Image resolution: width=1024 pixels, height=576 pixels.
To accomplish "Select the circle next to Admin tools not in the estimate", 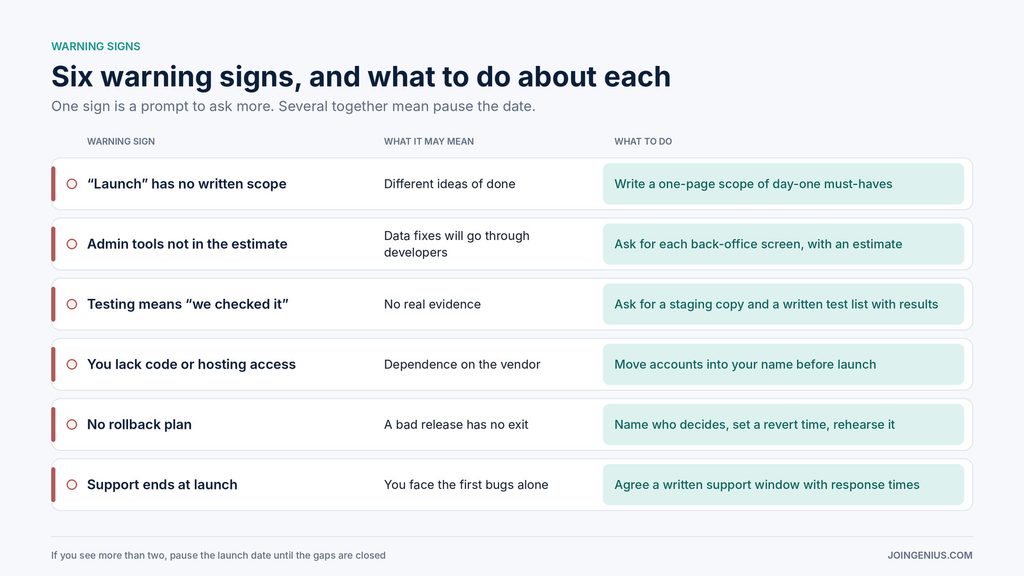I will 72,244.
